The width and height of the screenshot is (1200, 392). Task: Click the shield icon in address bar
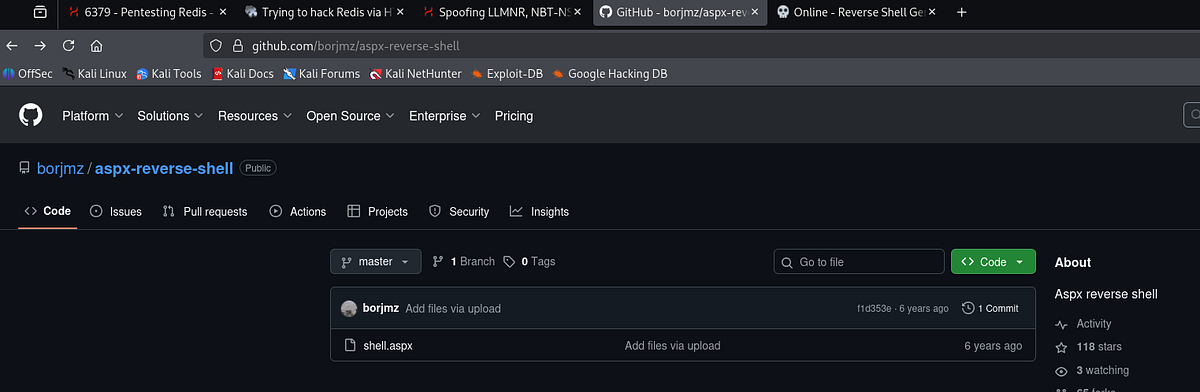pyautogui.click(x=216, y=46)
